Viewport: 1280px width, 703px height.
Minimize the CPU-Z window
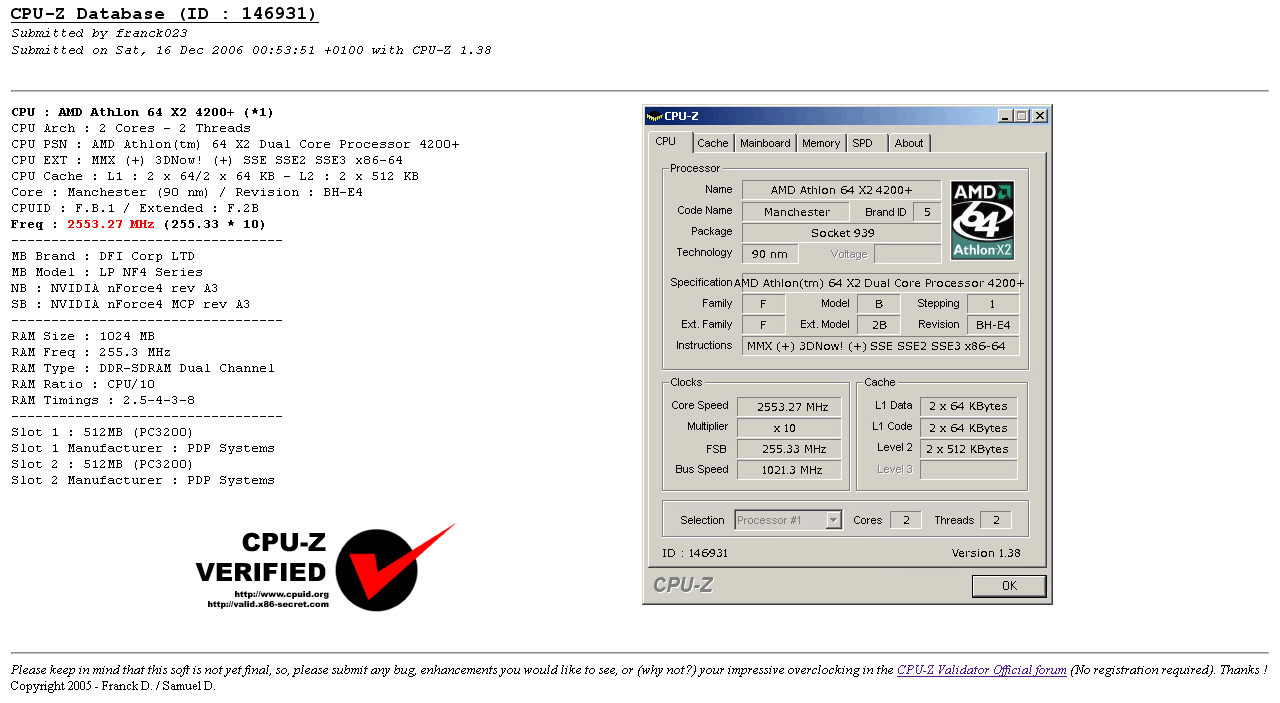pos(1006,116)
